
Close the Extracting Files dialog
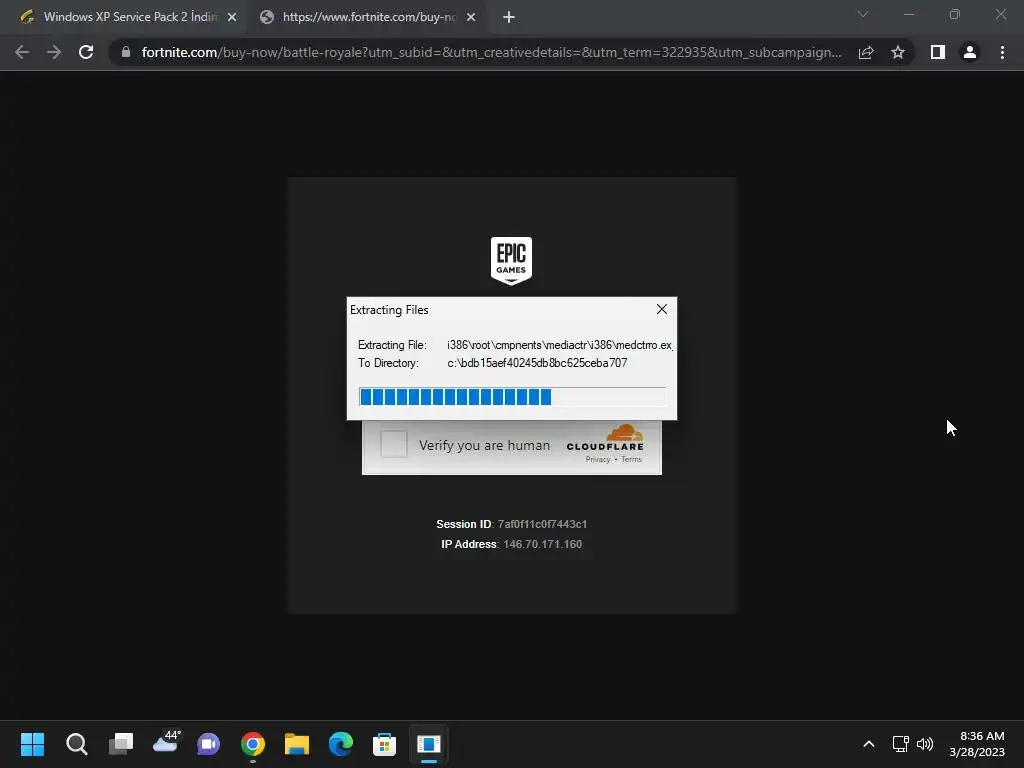(x=662, y=309)
